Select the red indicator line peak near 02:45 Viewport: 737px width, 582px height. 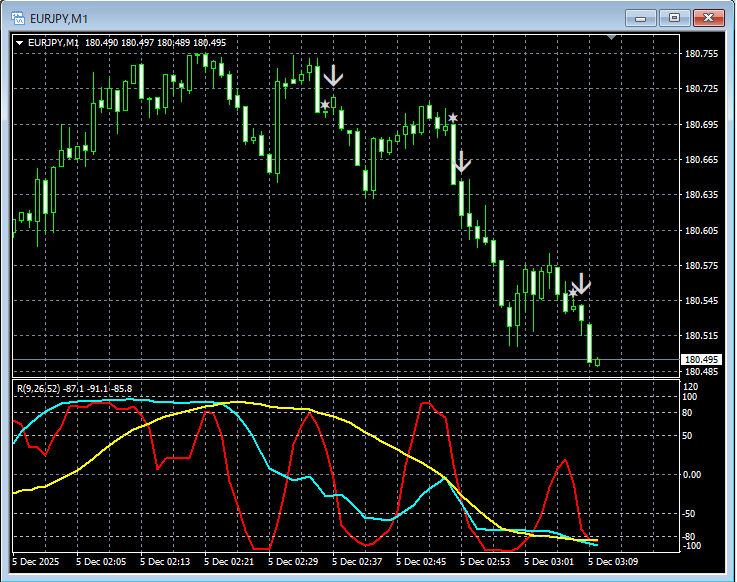point(427,403)
